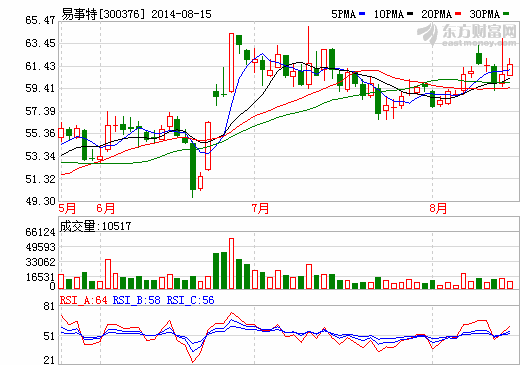Click the RSI_B:58 indicator label
The width and height of the screenshot is (520, 365).
pos(136,300)
